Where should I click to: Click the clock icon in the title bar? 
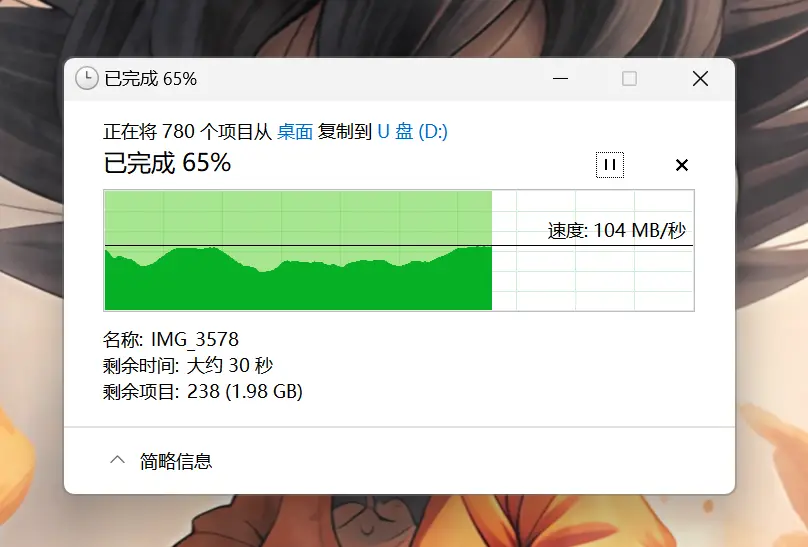87,79
